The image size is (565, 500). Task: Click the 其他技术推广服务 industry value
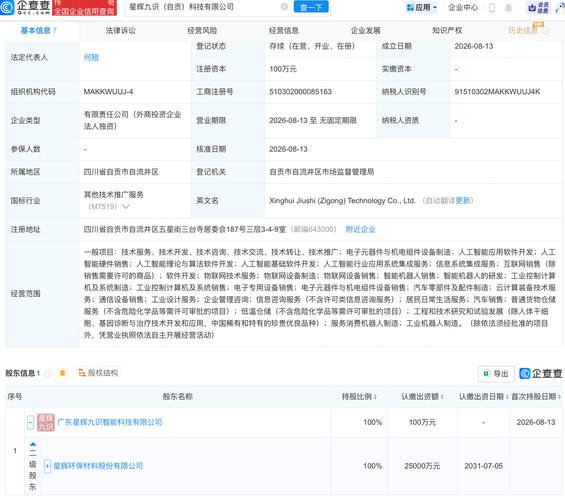pos(114,195)
